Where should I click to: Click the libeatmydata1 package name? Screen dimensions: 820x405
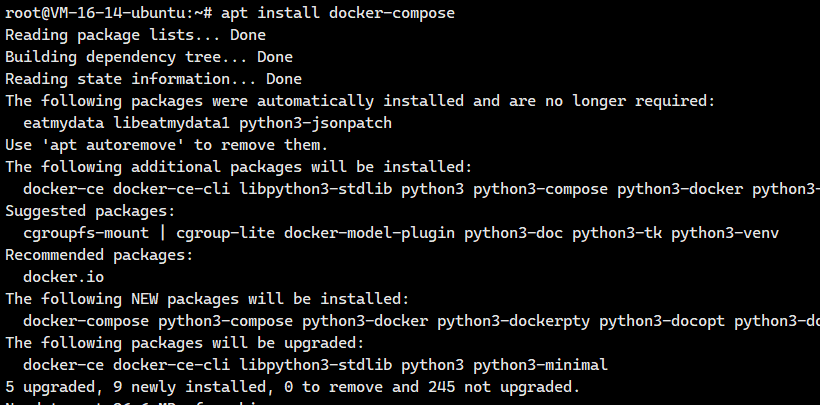tap(172, 123)
